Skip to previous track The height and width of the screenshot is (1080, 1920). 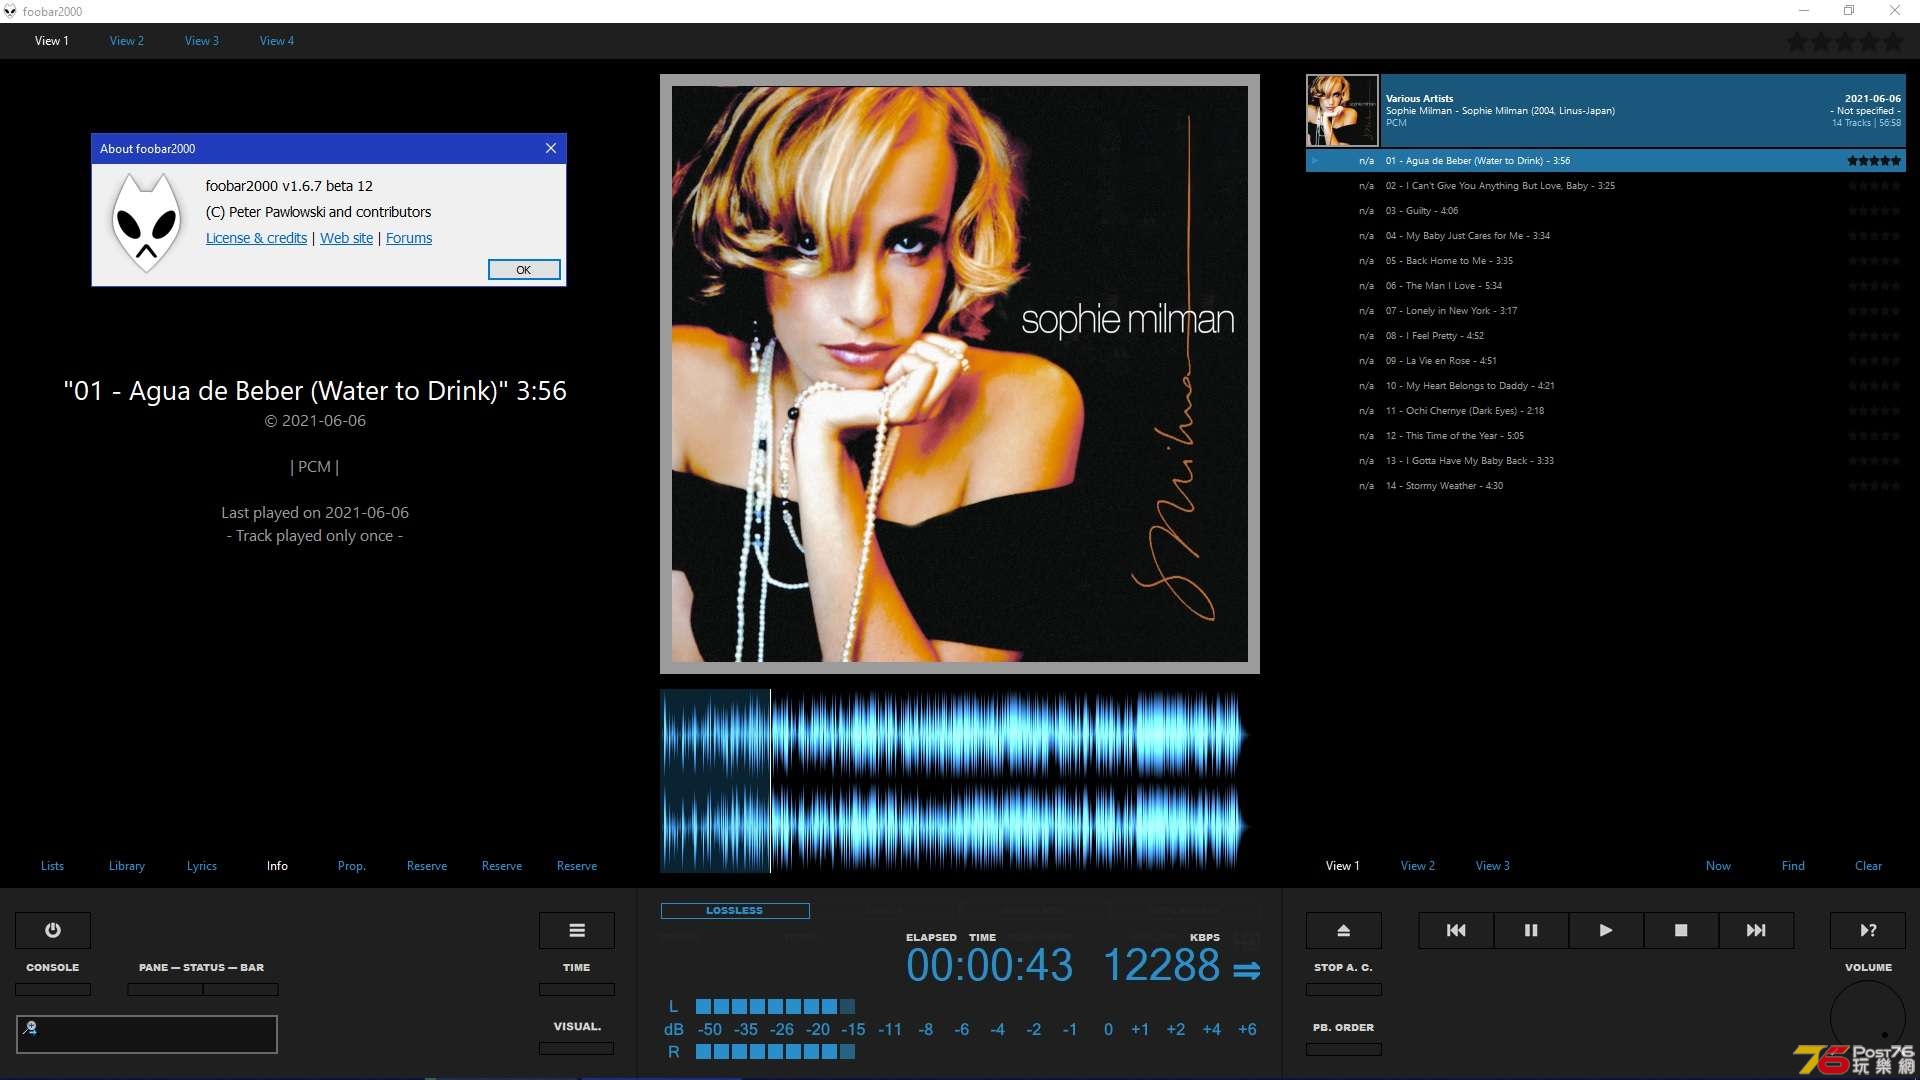click(1456, 930)
